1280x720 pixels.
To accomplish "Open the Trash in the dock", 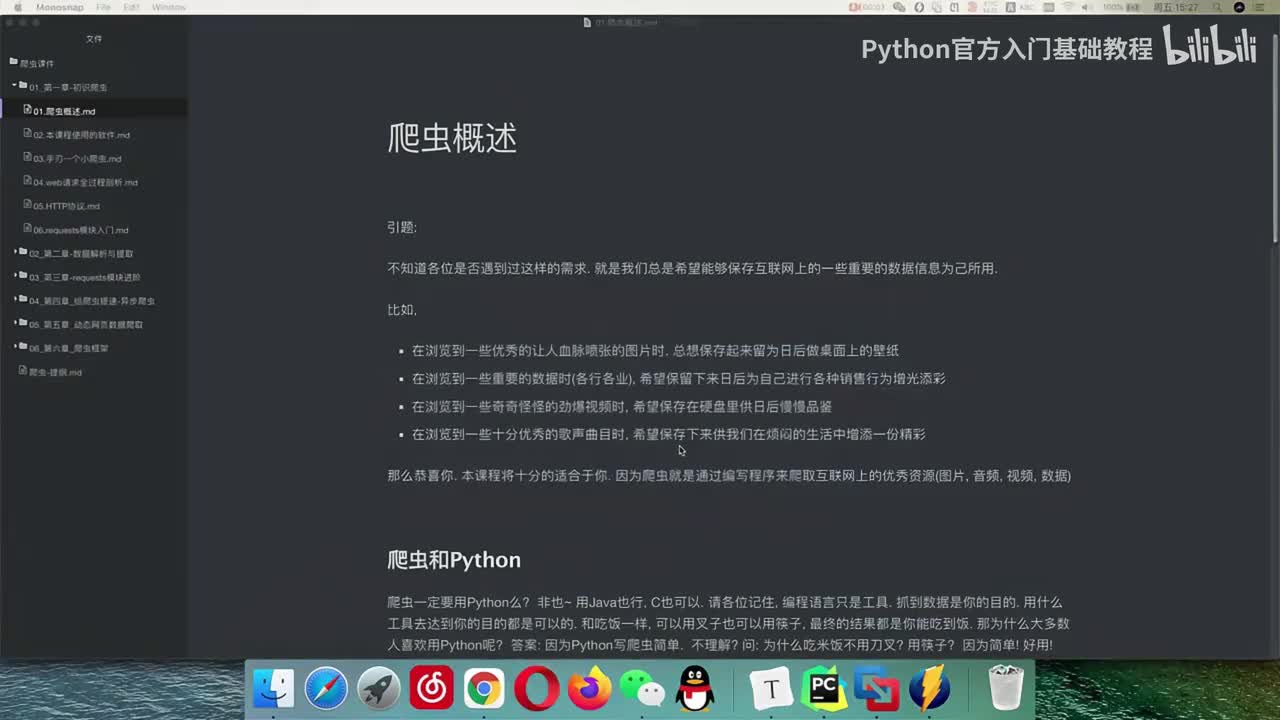I will (x=1005, y=689).
